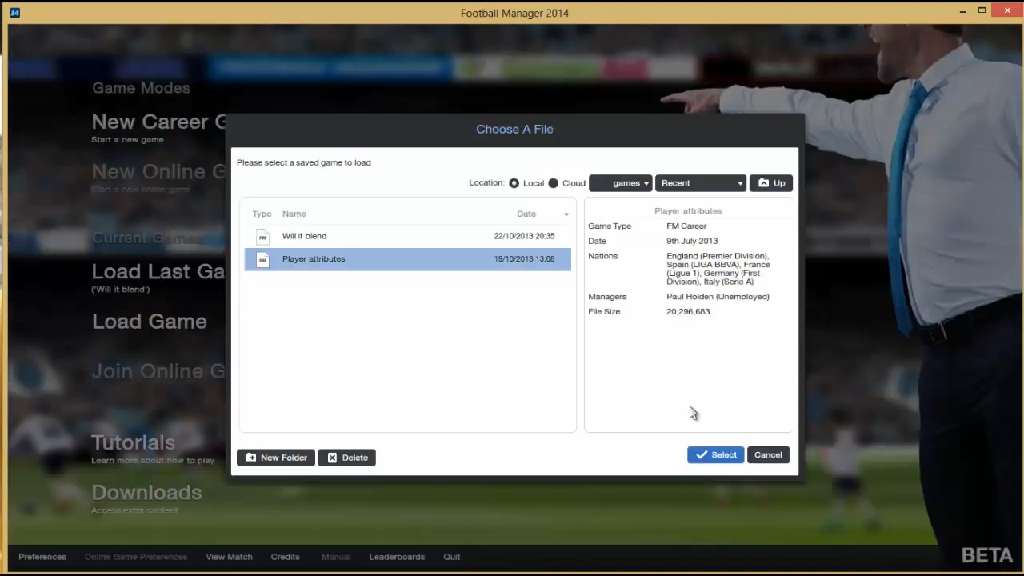Click the file icon beside Player attributes
Viewport: 1024px width, 576px height.
point(263,259)
